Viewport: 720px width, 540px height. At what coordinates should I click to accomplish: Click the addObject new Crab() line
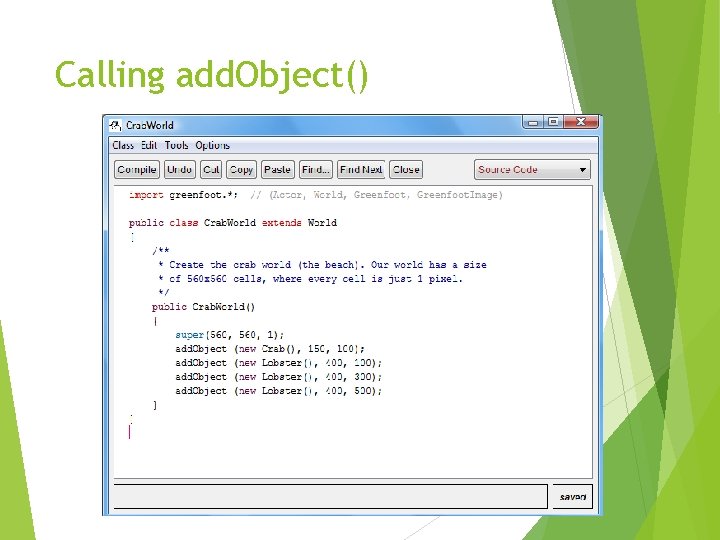click(x=270, y=349)
